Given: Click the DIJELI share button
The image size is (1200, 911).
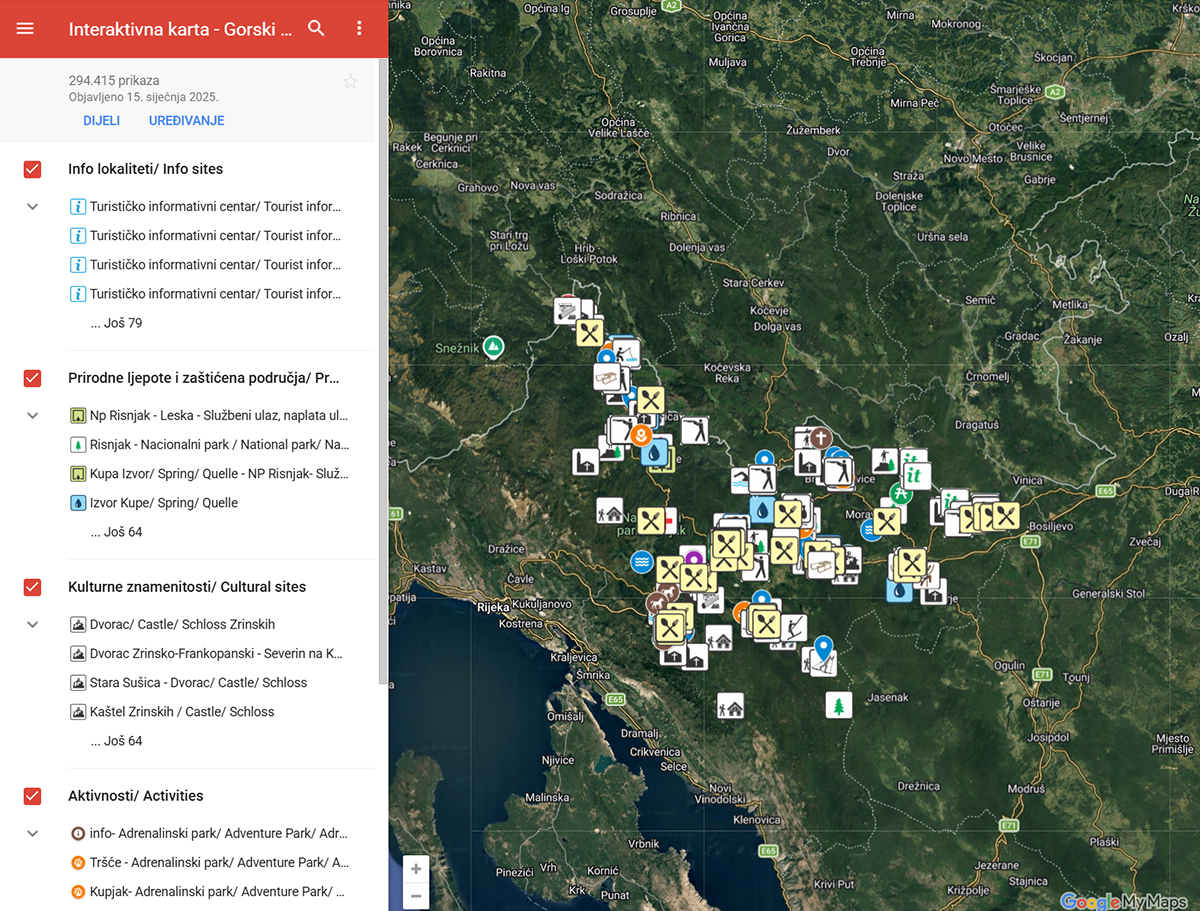Looking at the screenshot, I should point(101,121).
